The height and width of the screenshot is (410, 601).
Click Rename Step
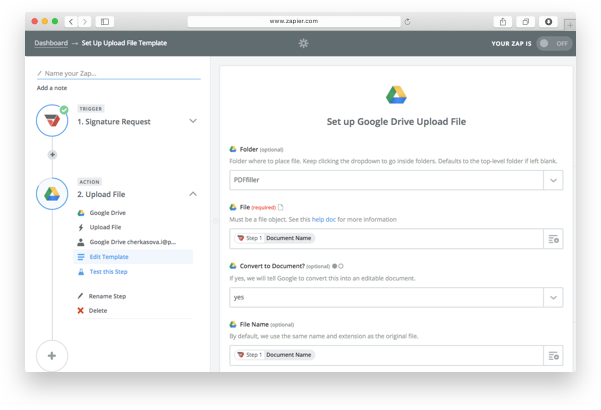107,296
